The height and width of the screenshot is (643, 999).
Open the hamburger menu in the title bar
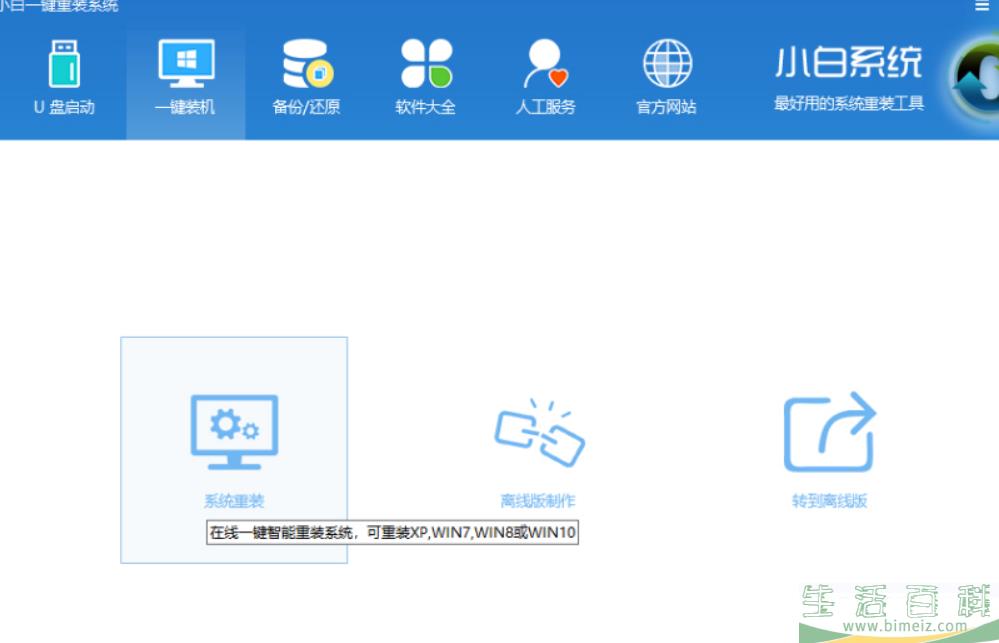[982, 6]
